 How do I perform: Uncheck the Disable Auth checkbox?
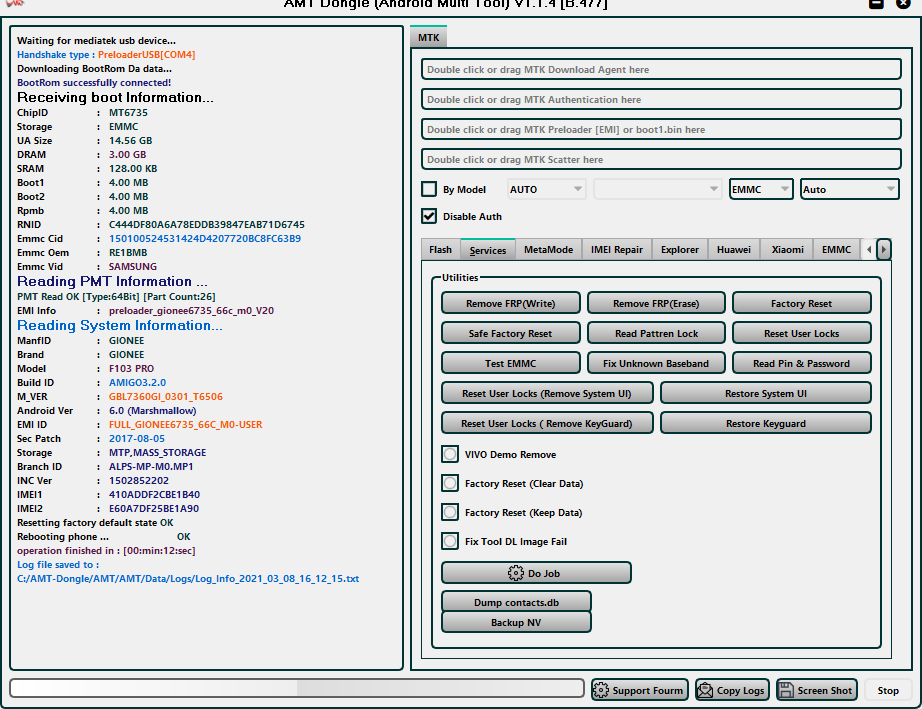pyautogui.click(x=429, y=216)
